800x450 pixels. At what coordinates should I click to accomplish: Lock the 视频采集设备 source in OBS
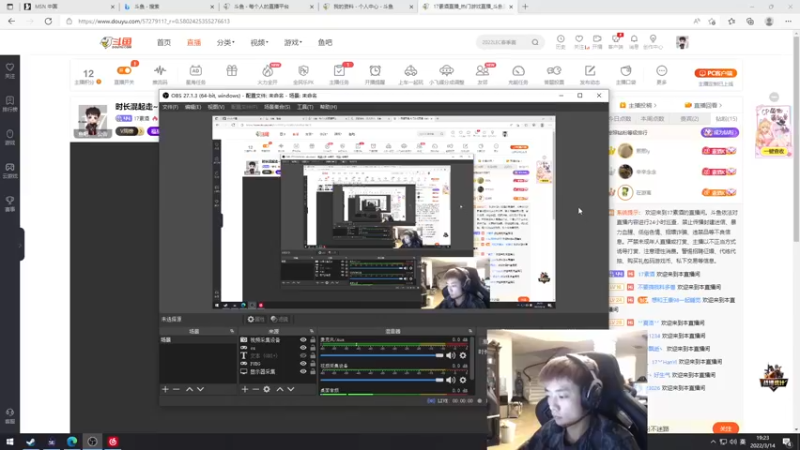click(312, 340)
